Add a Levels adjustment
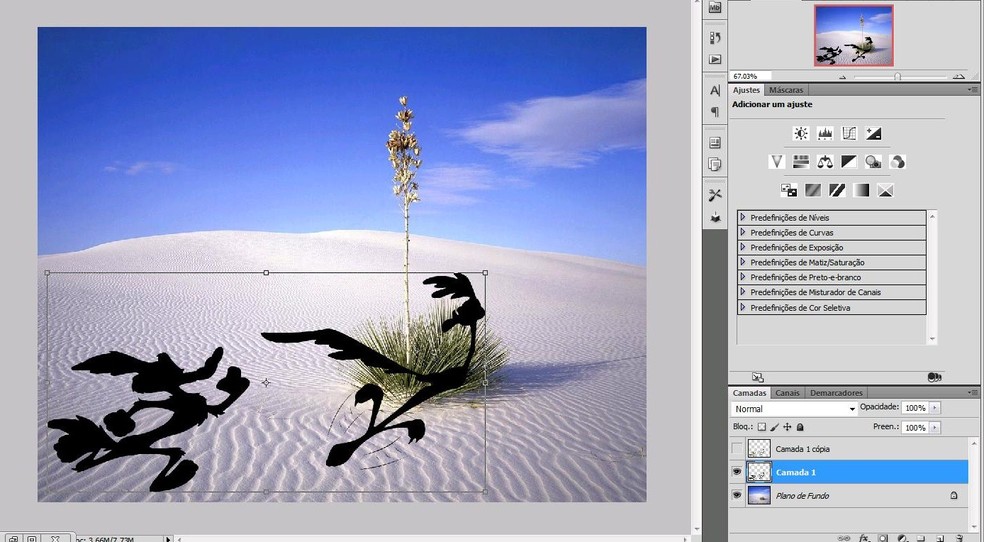The image size is (984, 542). coord(825,133)
